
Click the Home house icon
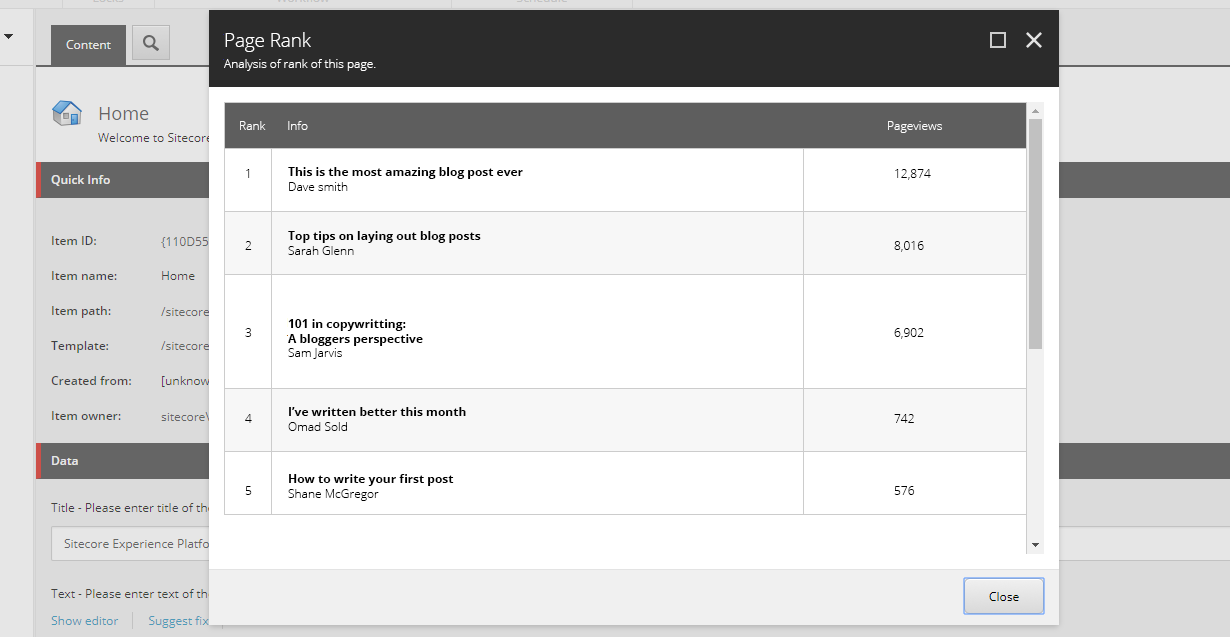click(67, 113)
